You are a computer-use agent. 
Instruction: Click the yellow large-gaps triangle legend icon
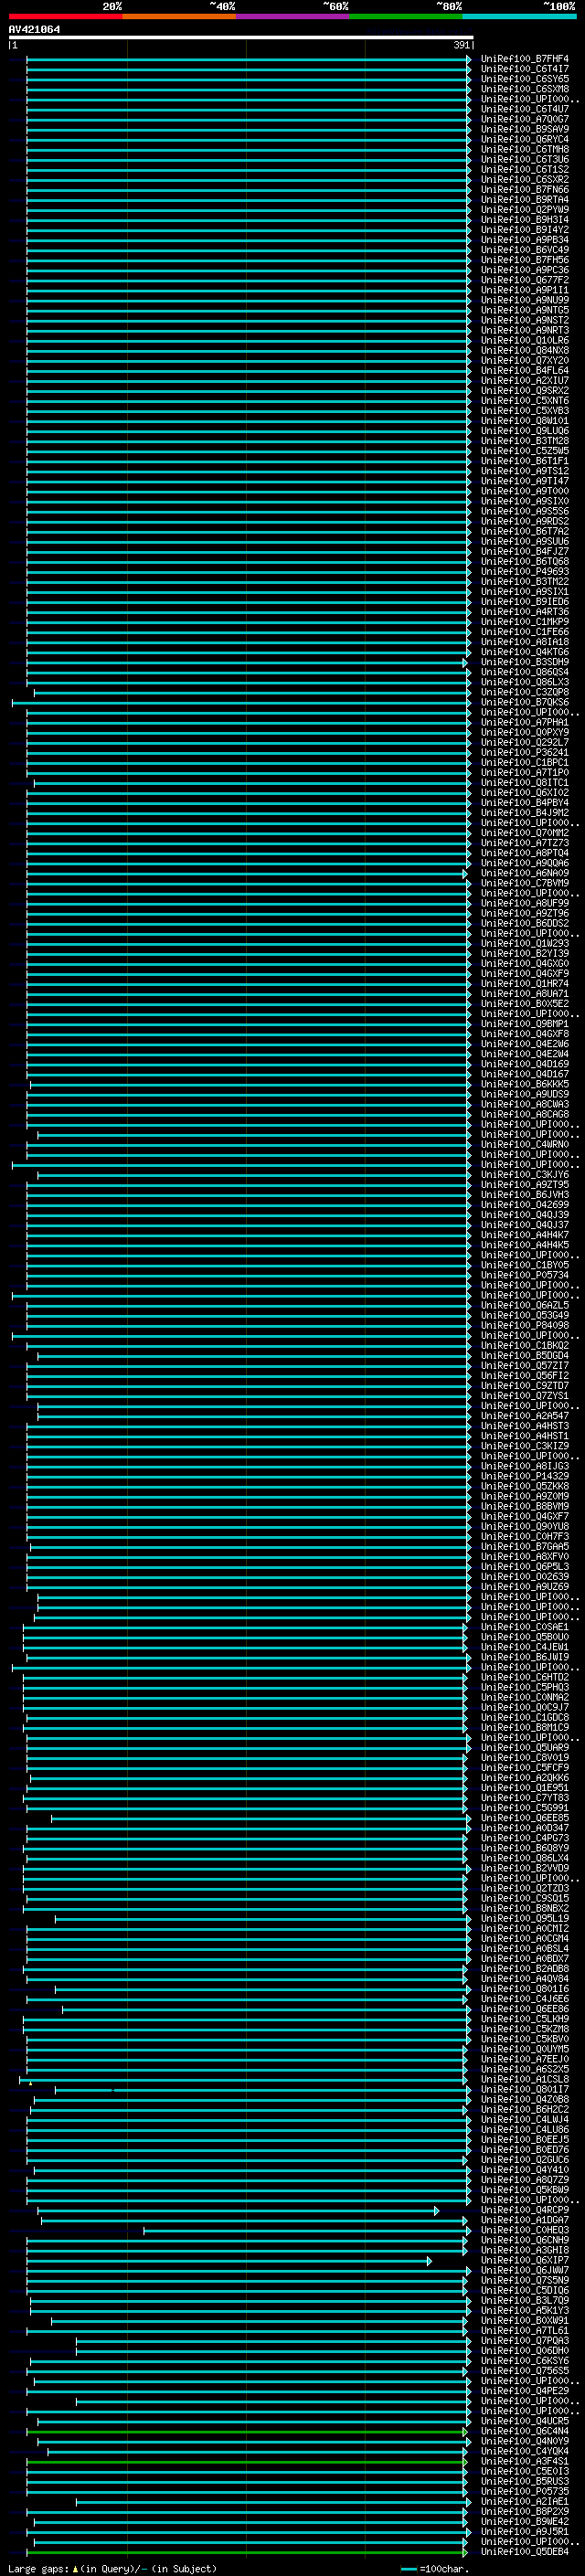click(75, 2569)
